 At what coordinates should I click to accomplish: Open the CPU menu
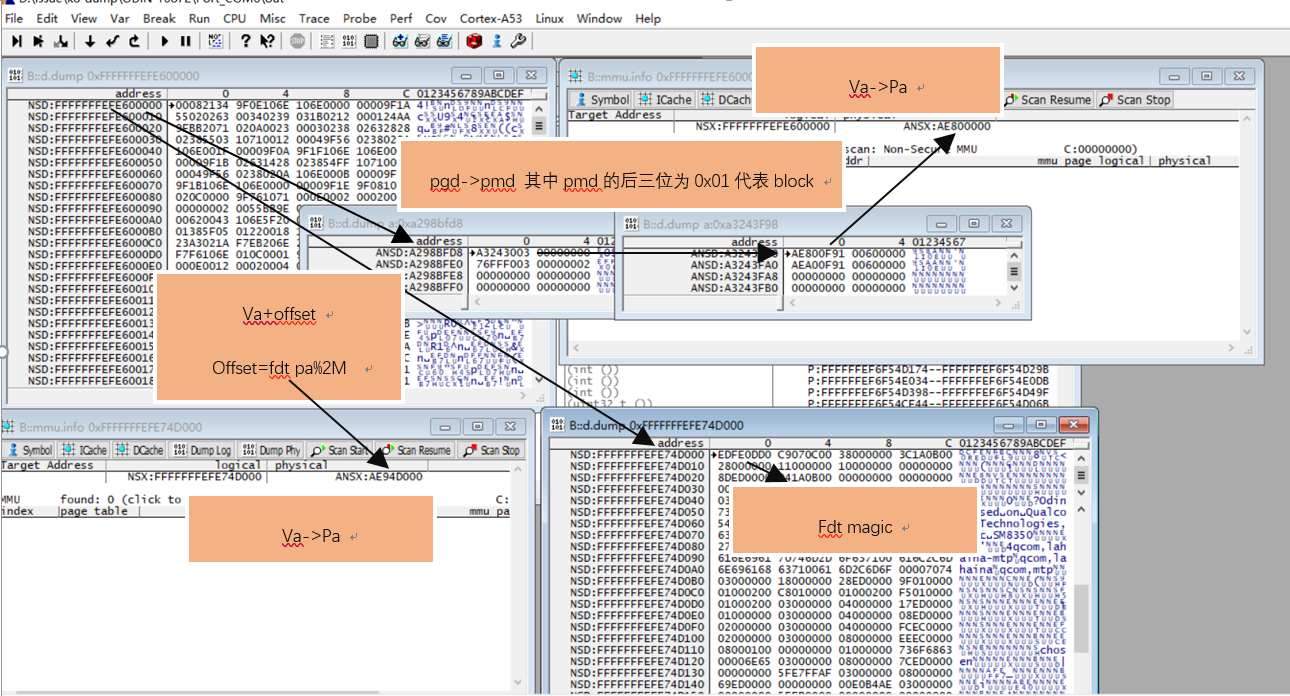pyautogui.click(x=234, y=18)
